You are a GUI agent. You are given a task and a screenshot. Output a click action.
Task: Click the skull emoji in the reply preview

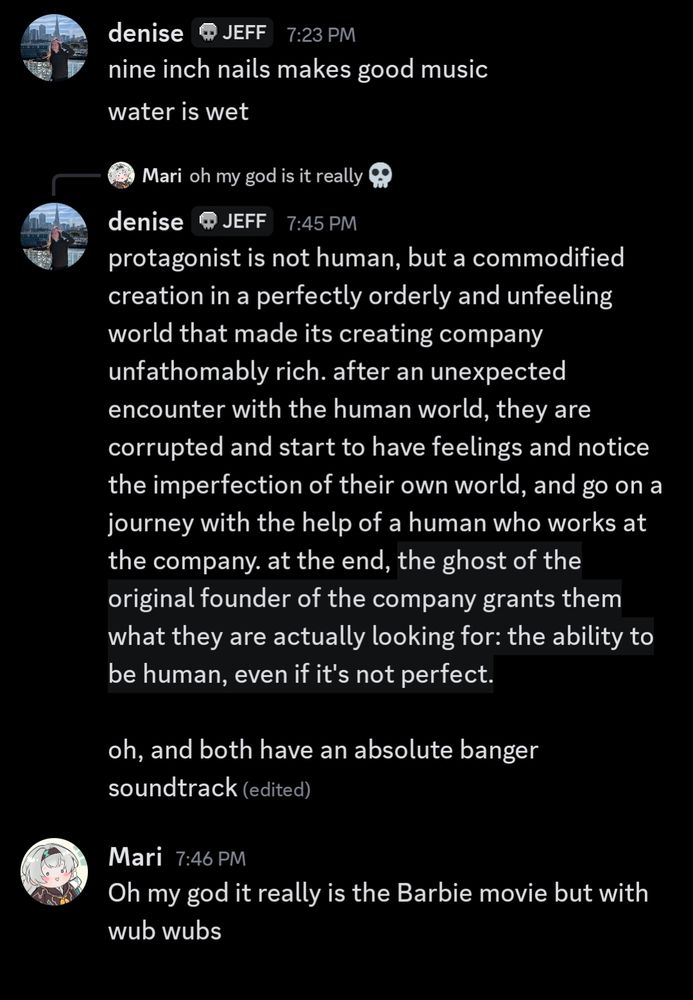380,176
